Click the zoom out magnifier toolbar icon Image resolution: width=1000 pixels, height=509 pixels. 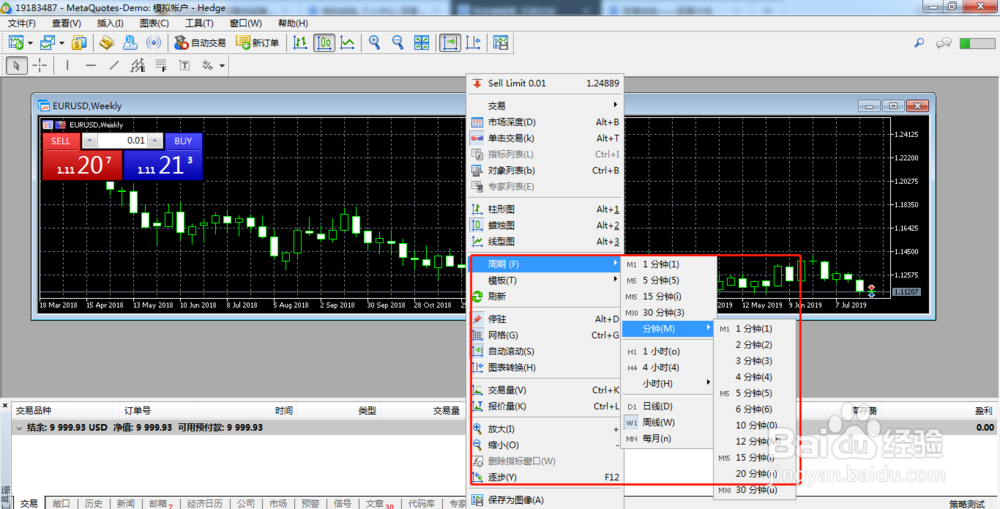[398, 43]
